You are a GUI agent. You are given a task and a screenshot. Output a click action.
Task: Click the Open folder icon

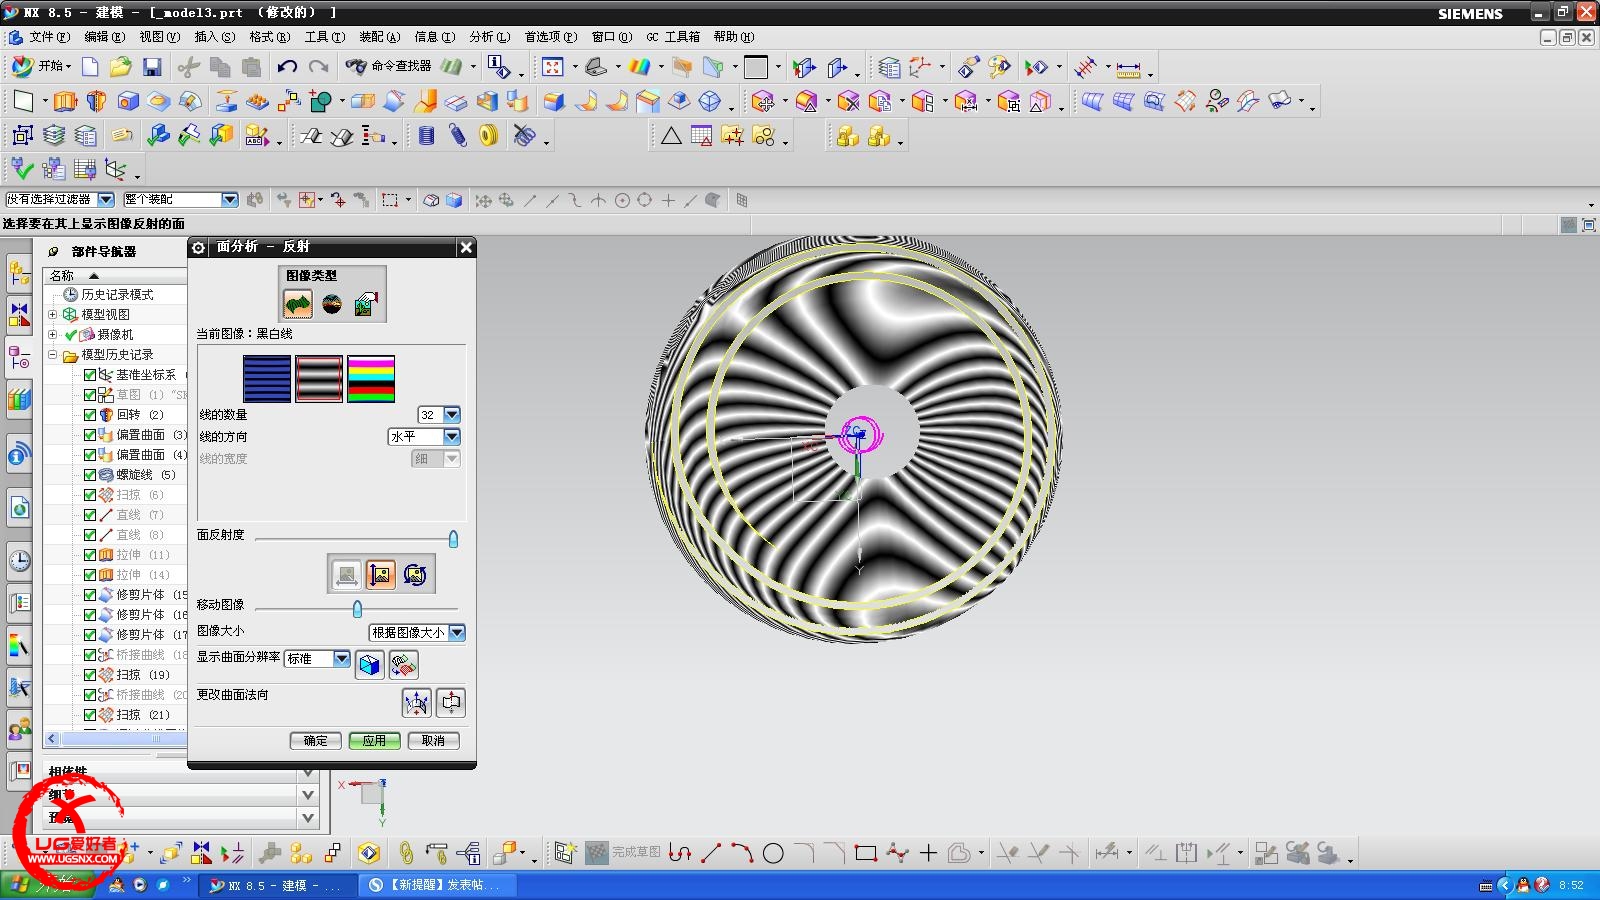click(x=121, y=67)
